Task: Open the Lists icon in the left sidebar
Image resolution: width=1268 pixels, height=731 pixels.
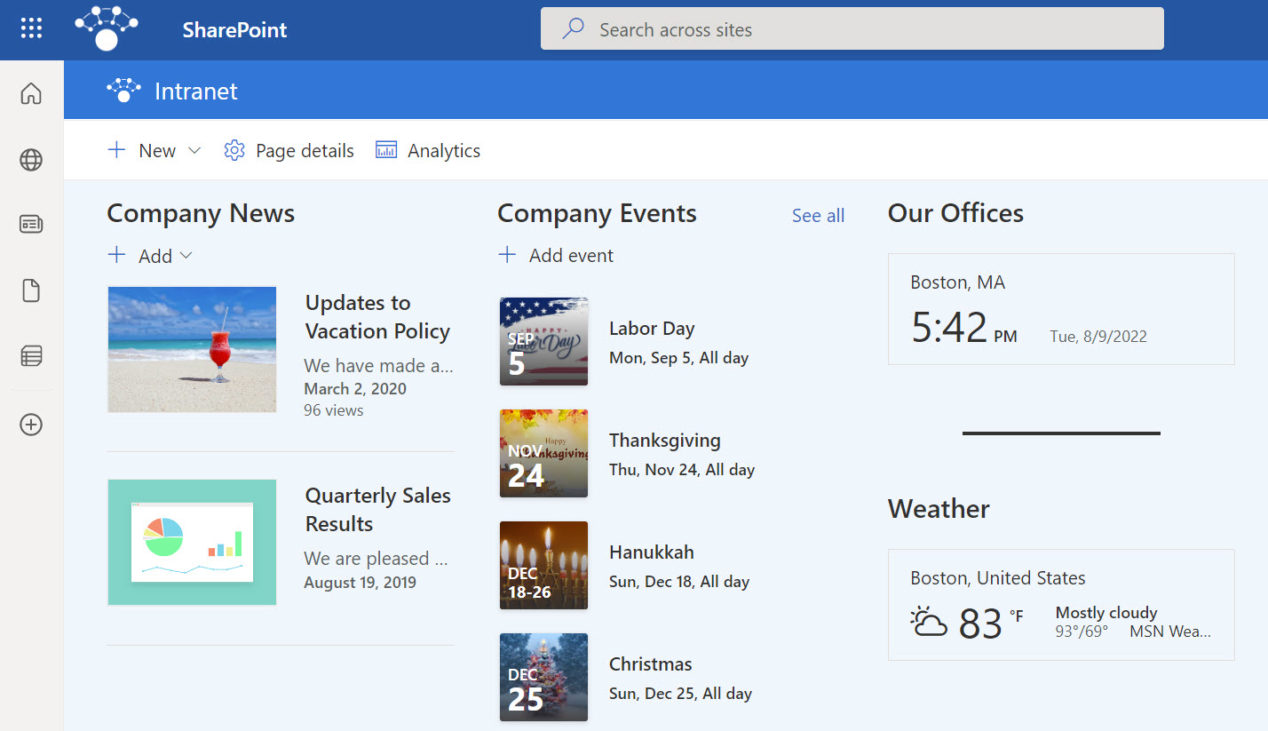Action: pos(31,355)
